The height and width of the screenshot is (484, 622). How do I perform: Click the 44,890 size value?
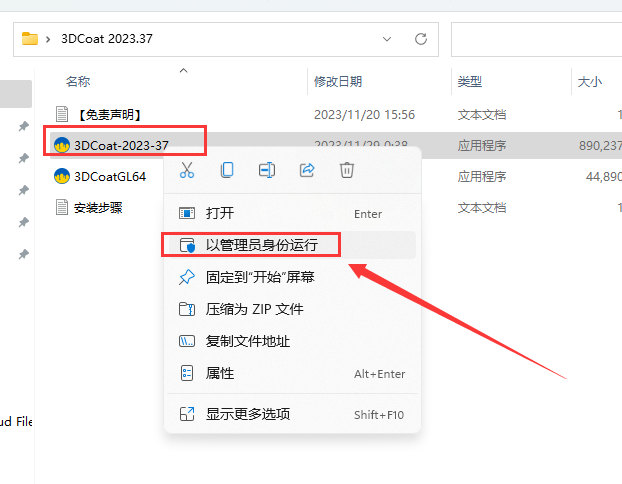(x=604, y=177)
